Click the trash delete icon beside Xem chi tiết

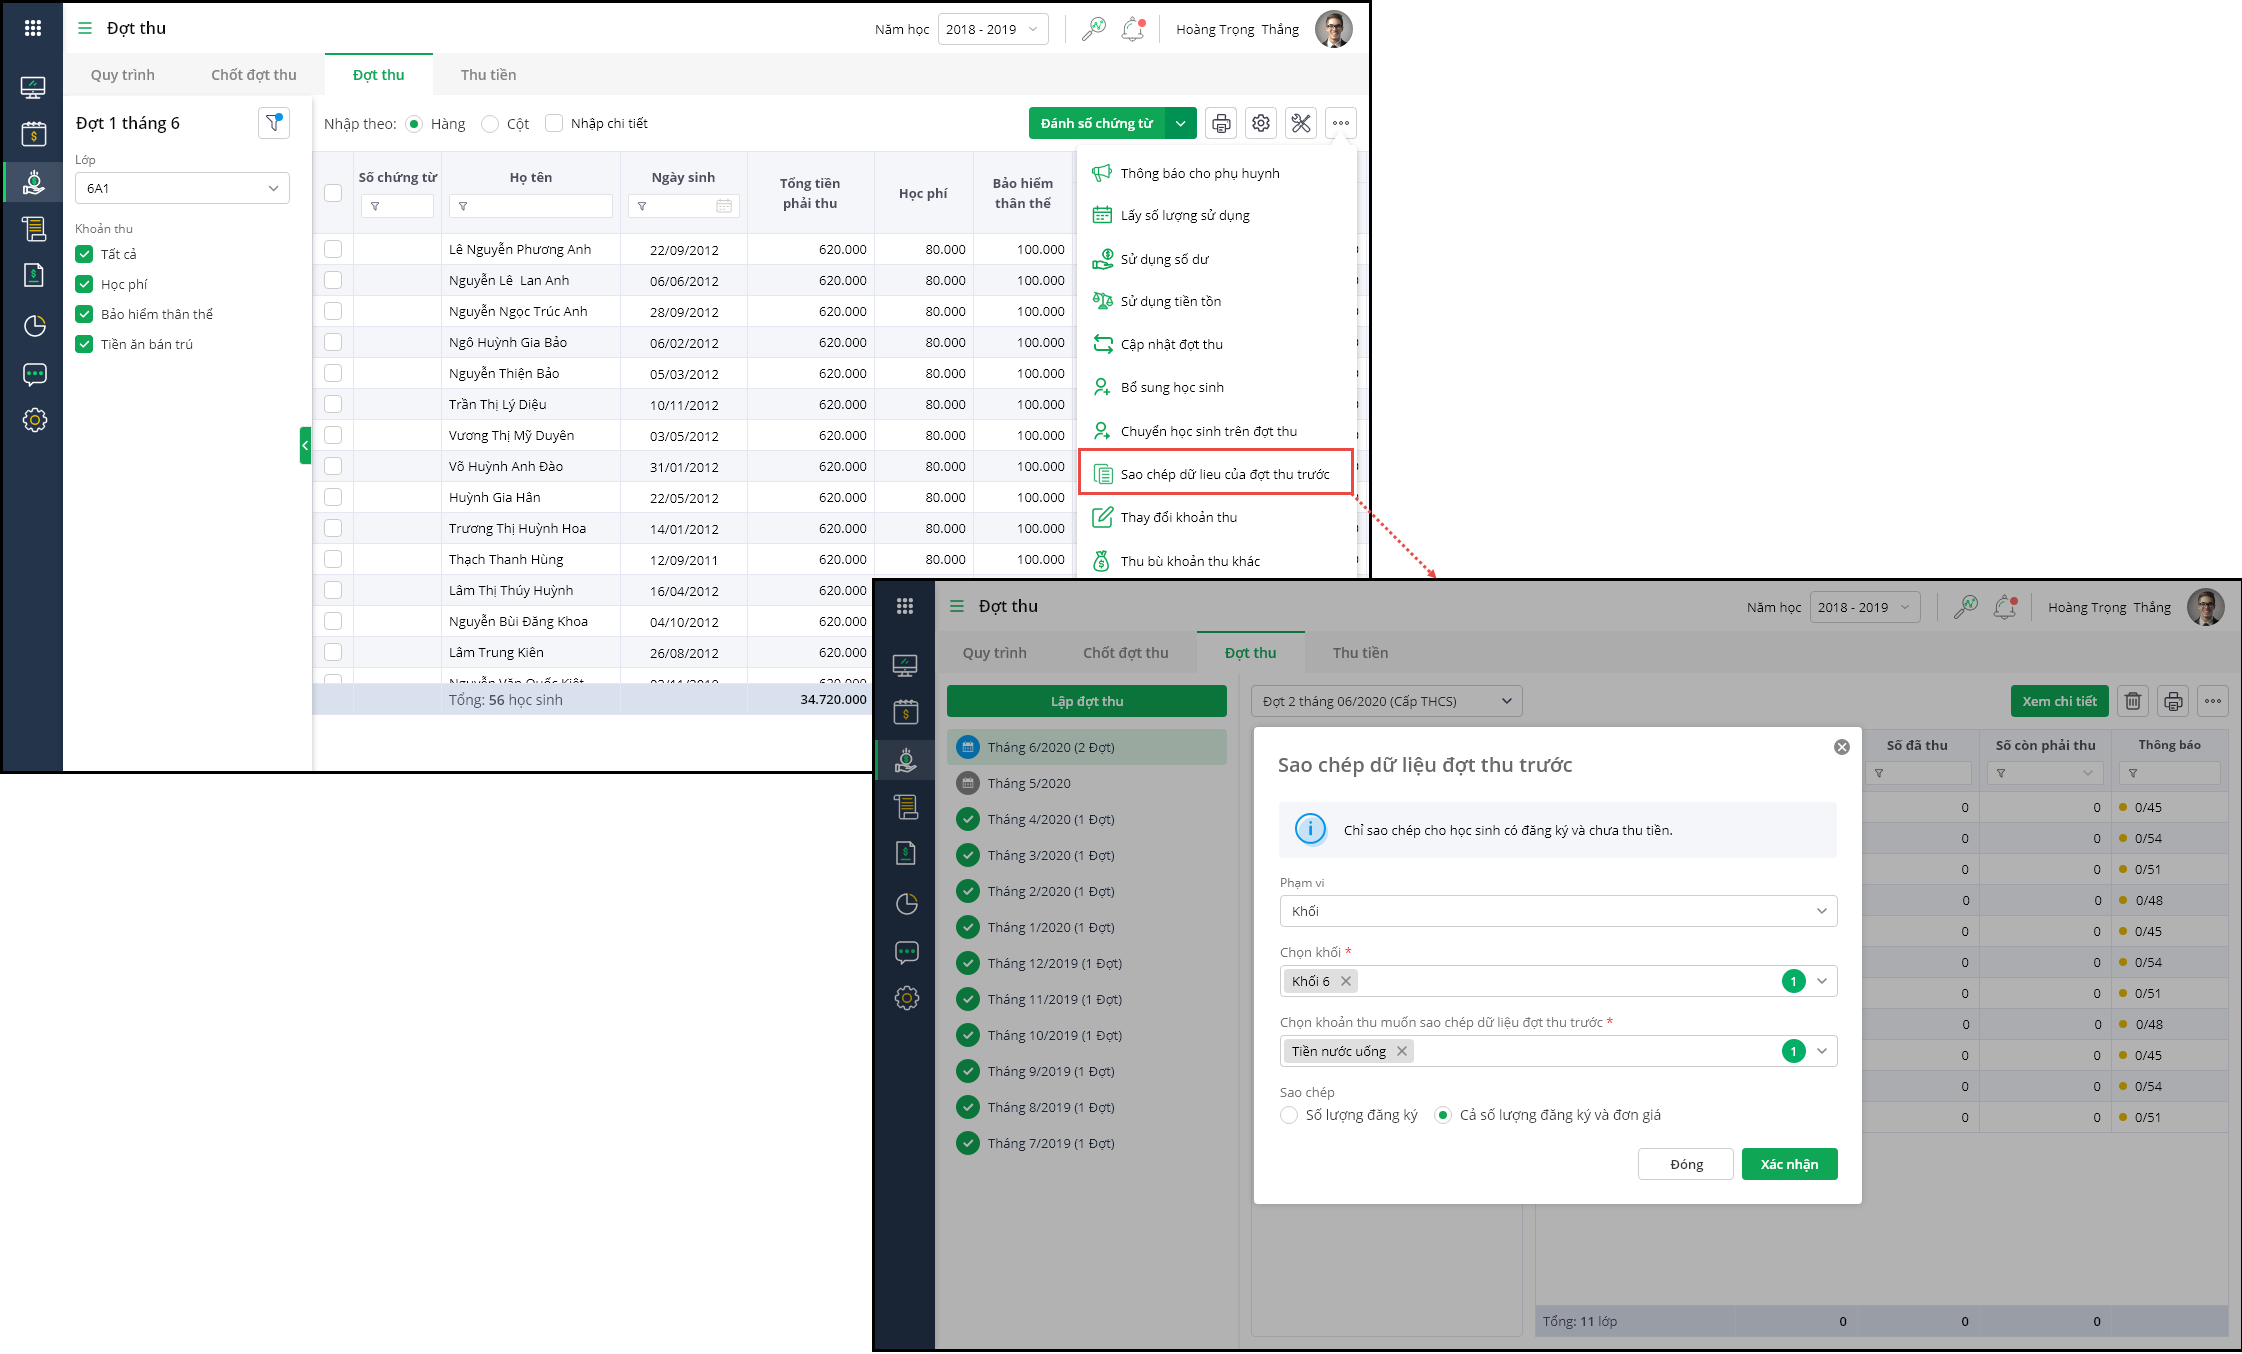(x=2133, y=701)
